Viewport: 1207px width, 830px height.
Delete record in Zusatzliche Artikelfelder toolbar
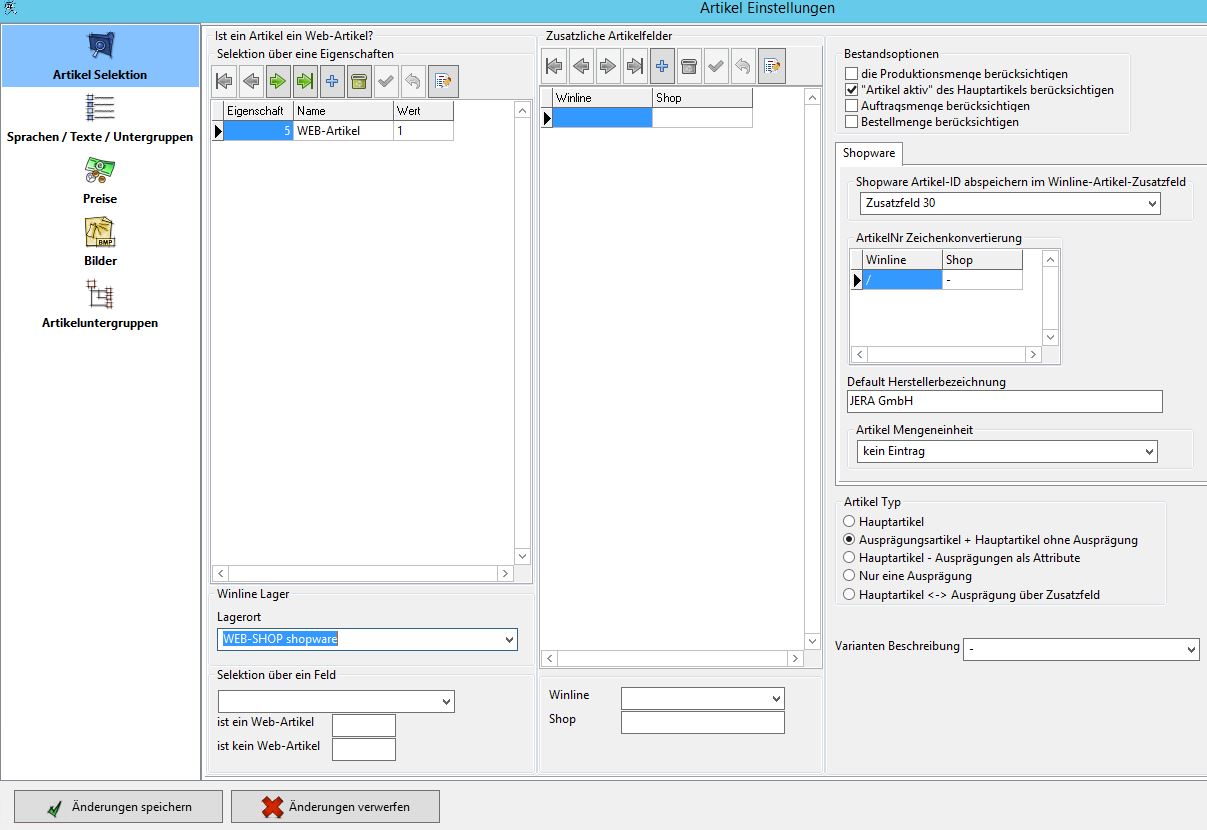click(x=689, y=67)
